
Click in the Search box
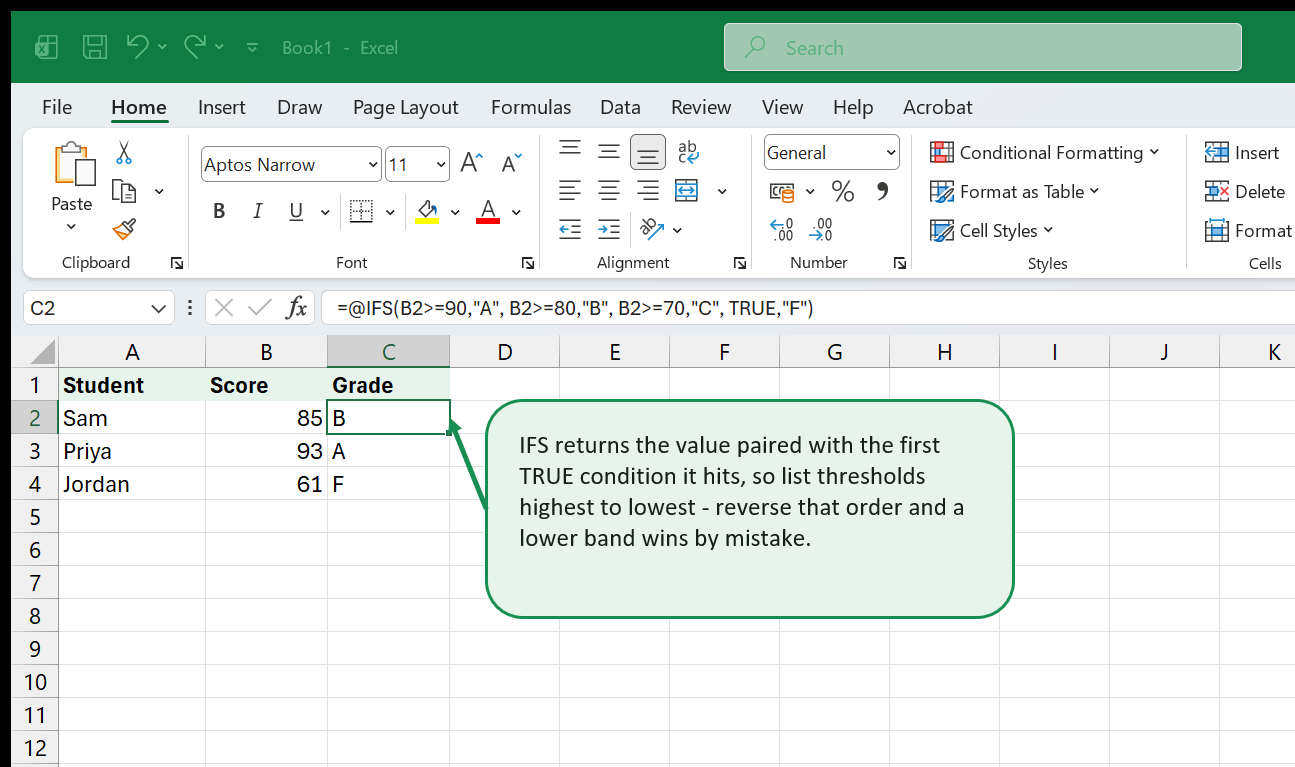coord(983,47)
